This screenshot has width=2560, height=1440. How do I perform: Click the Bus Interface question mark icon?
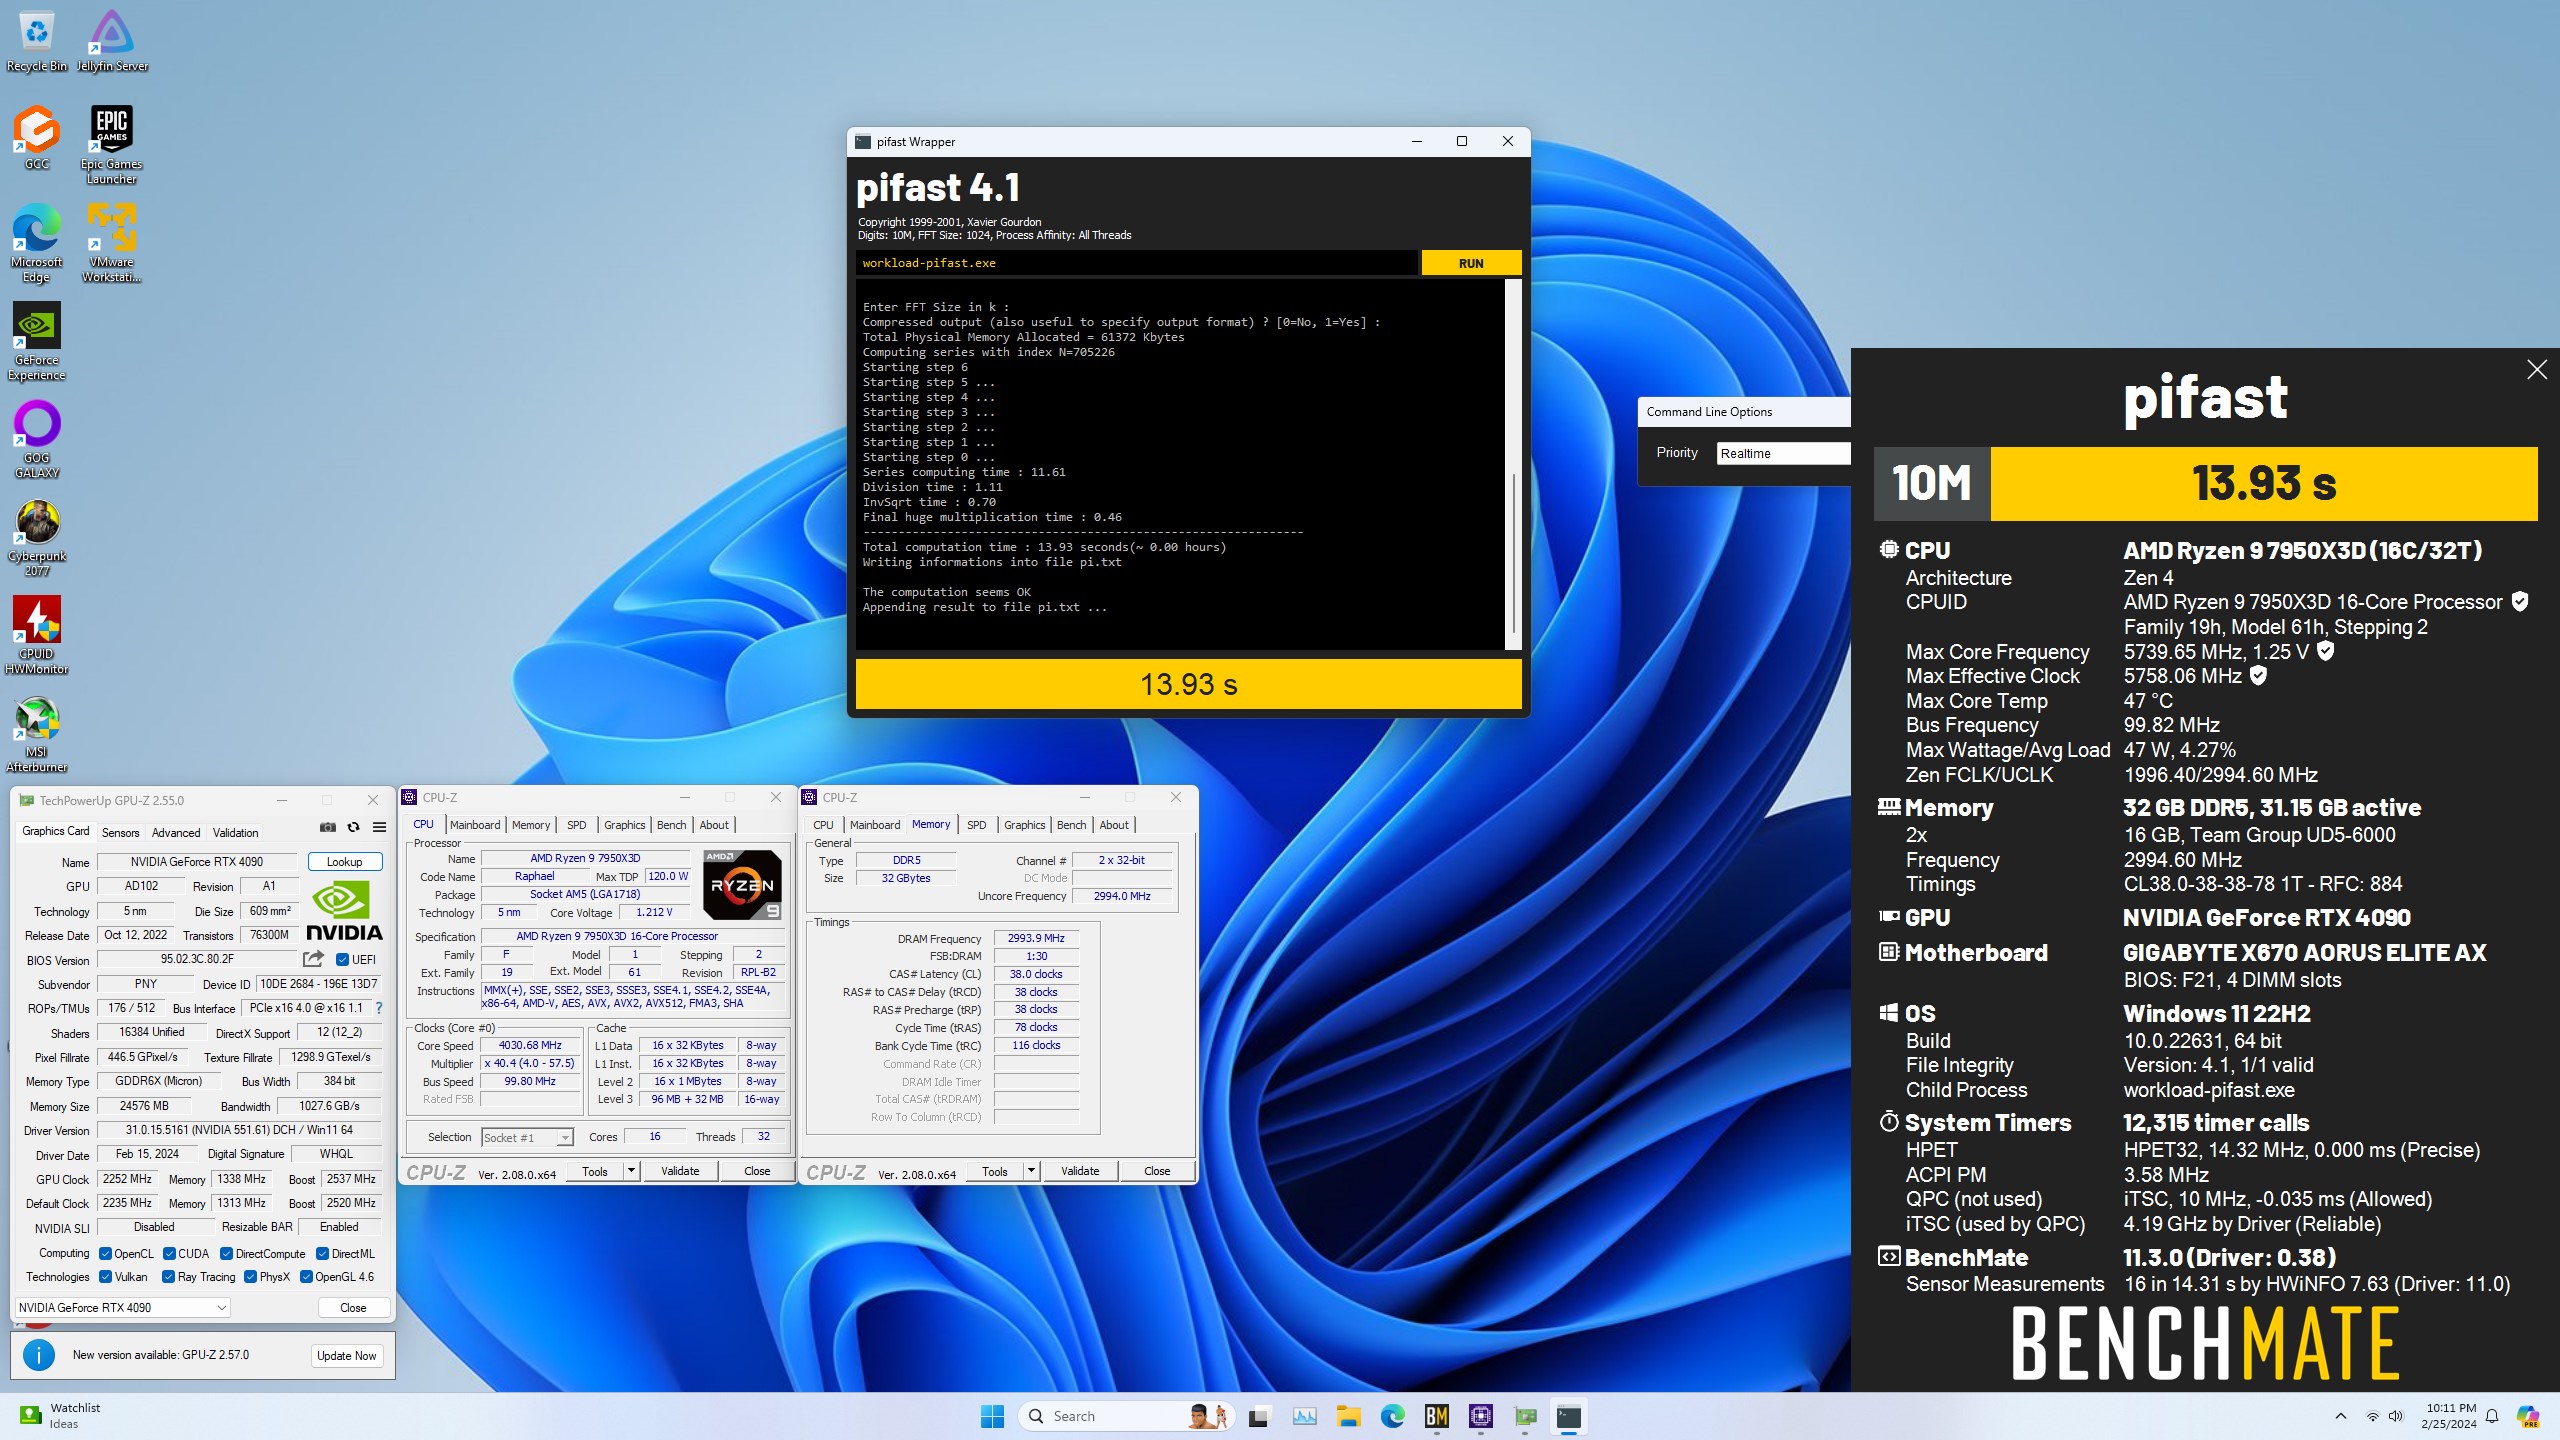tap(379, 1008)
